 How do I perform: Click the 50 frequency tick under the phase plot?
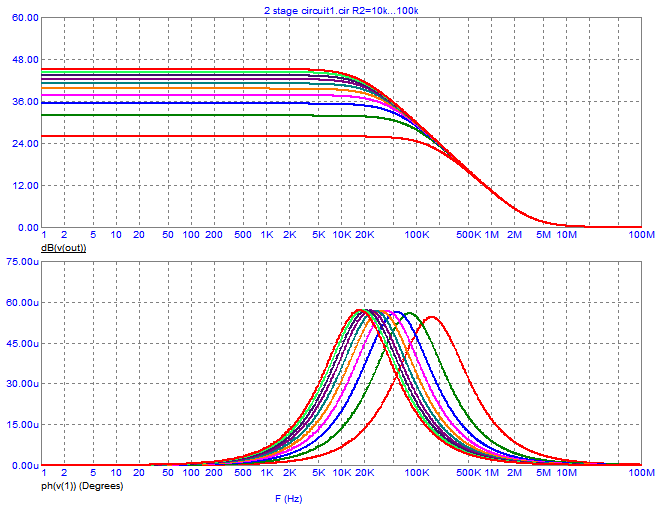[168, 473]
